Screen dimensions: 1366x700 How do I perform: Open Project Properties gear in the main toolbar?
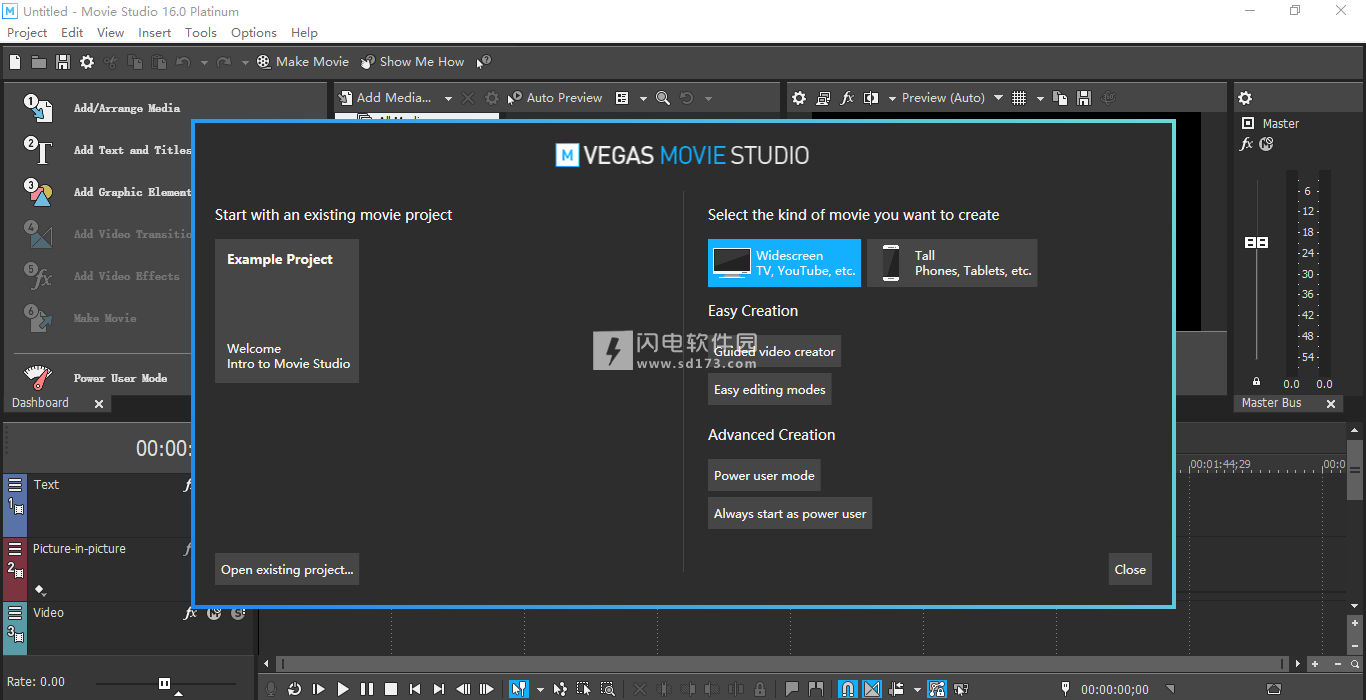click(87, 62)
